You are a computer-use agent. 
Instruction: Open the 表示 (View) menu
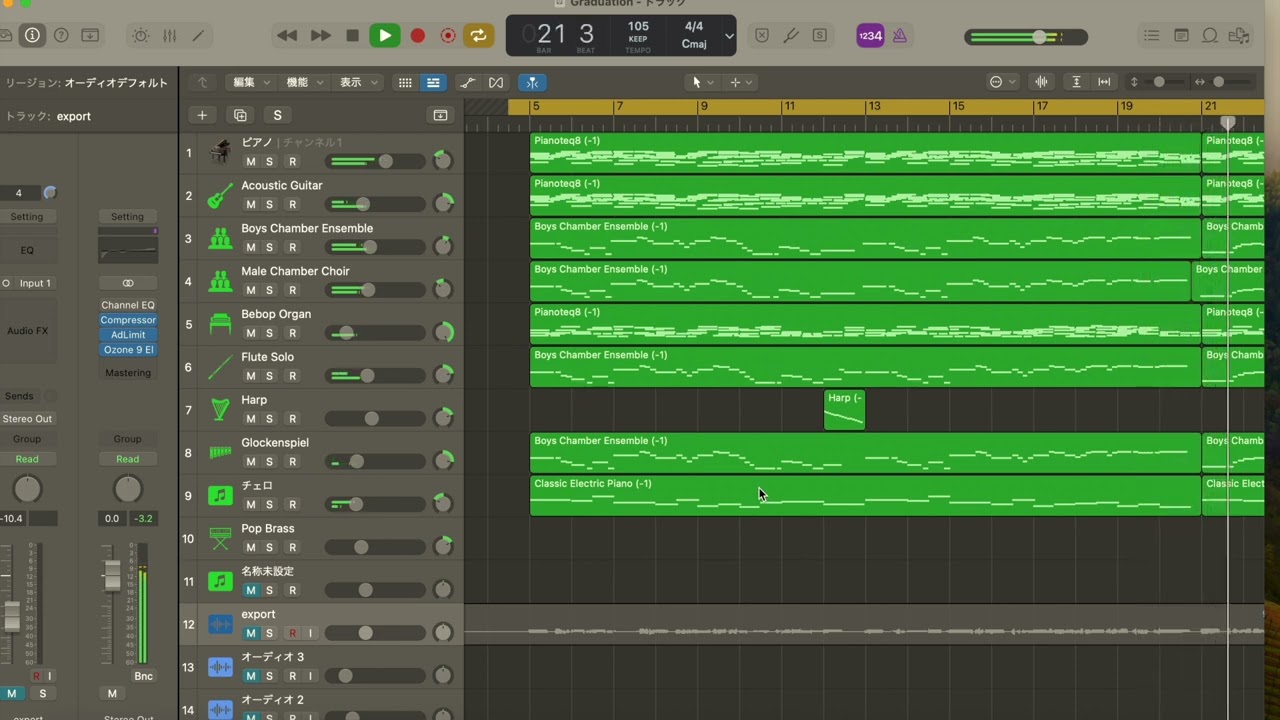356,82
